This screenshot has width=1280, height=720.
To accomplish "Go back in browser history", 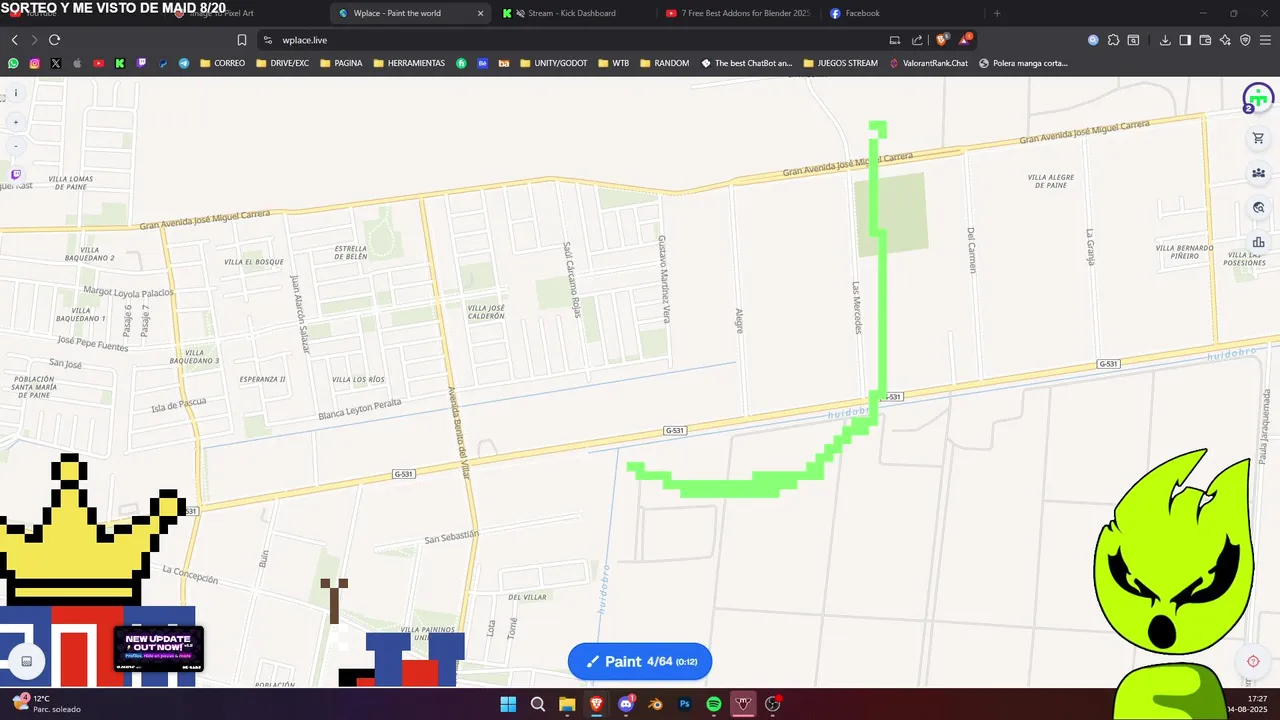I will click(14, 40).
